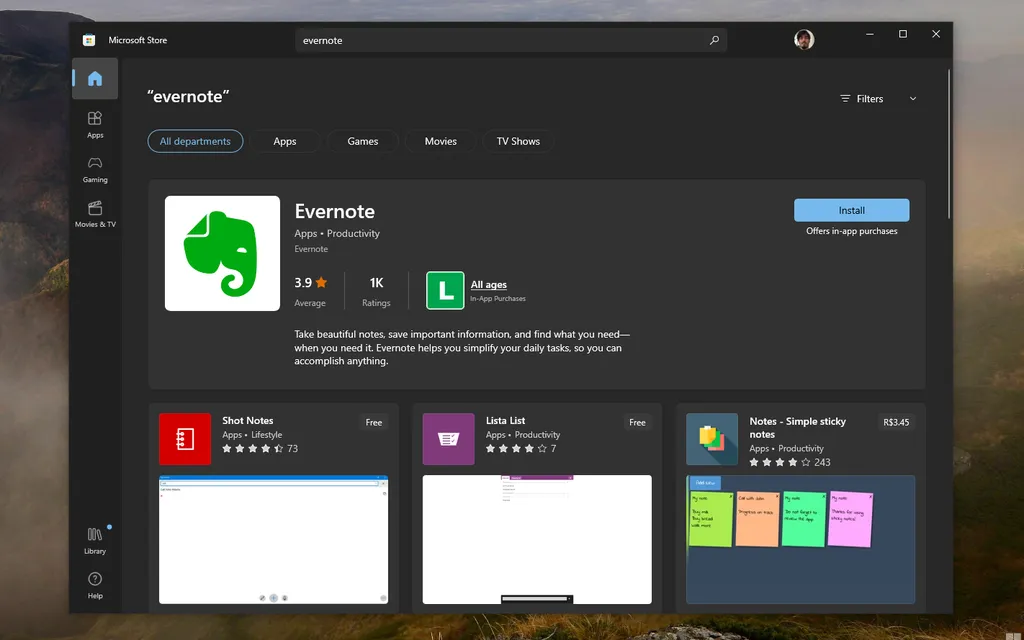Open Movies & TV in sidebar

tap(95, 214)
